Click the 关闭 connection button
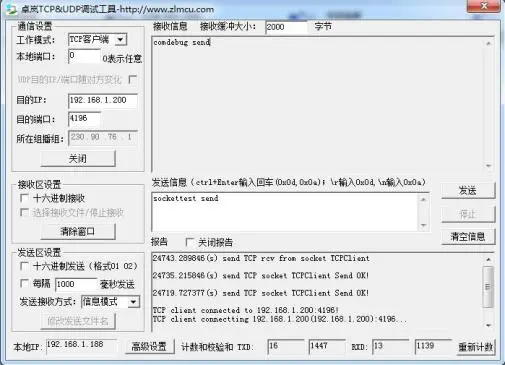The image size is (505, 365). coord(78,158)
